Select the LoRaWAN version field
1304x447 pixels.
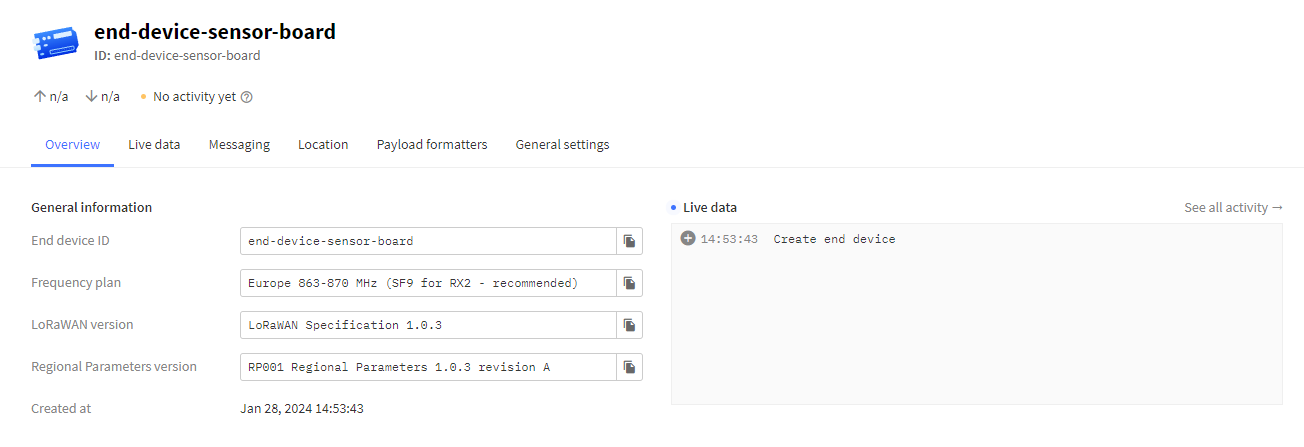coord(428,325)
